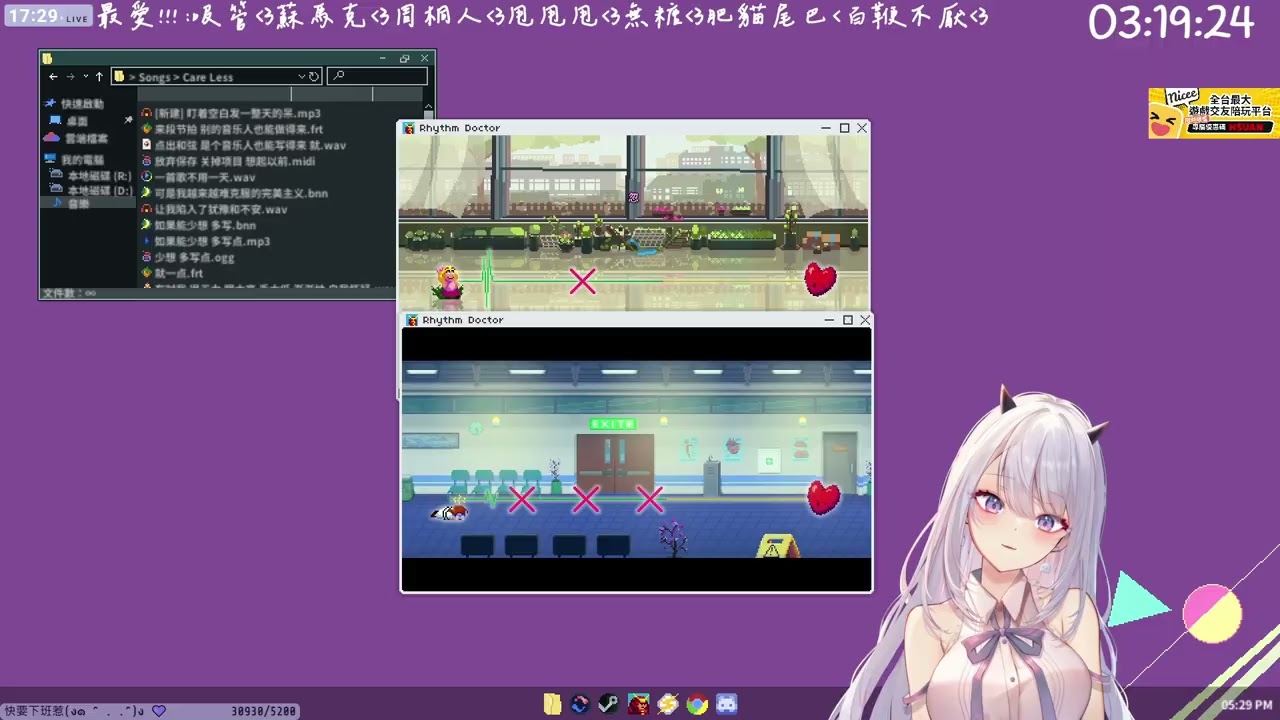Image resolution: width=1280 pixels, height=720 pixels.
Task: Click the upper Rhythm Doctor window title icon
Action: coord(409,128)
